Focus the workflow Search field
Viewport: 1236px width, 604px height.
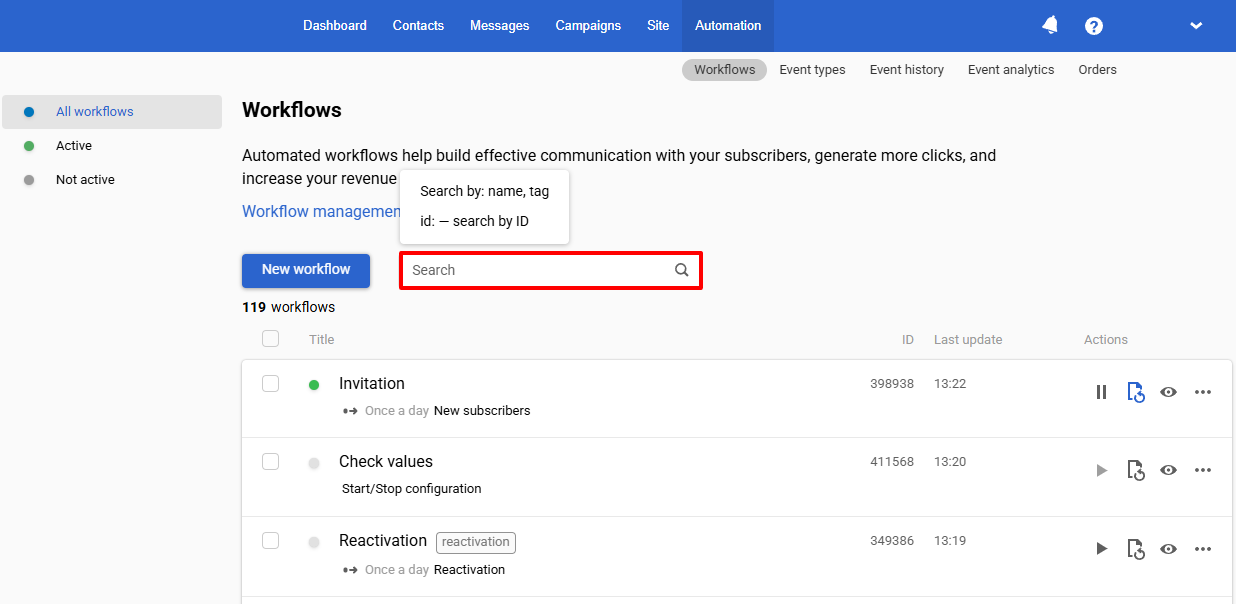pyautogui.click(x=551, y=271)
